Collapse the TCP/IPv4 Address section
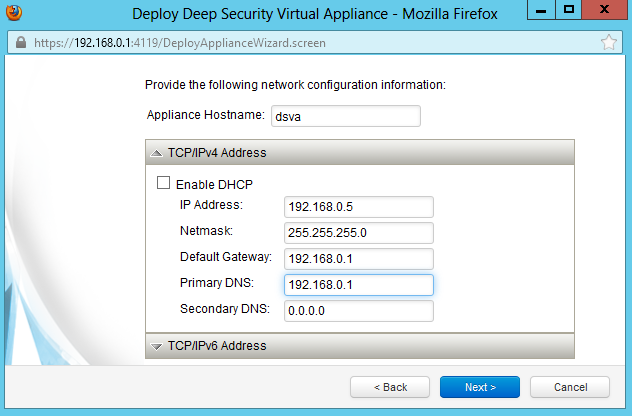This screenshot has height=416, width=632. tap(157, 153)
